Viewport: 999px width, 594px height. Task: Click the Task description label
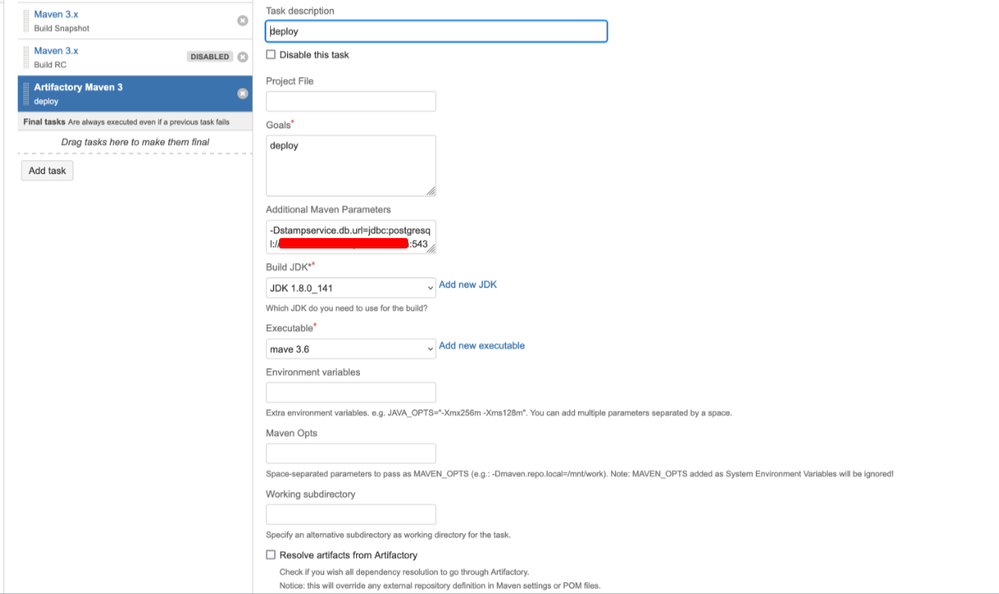(300, 11)
